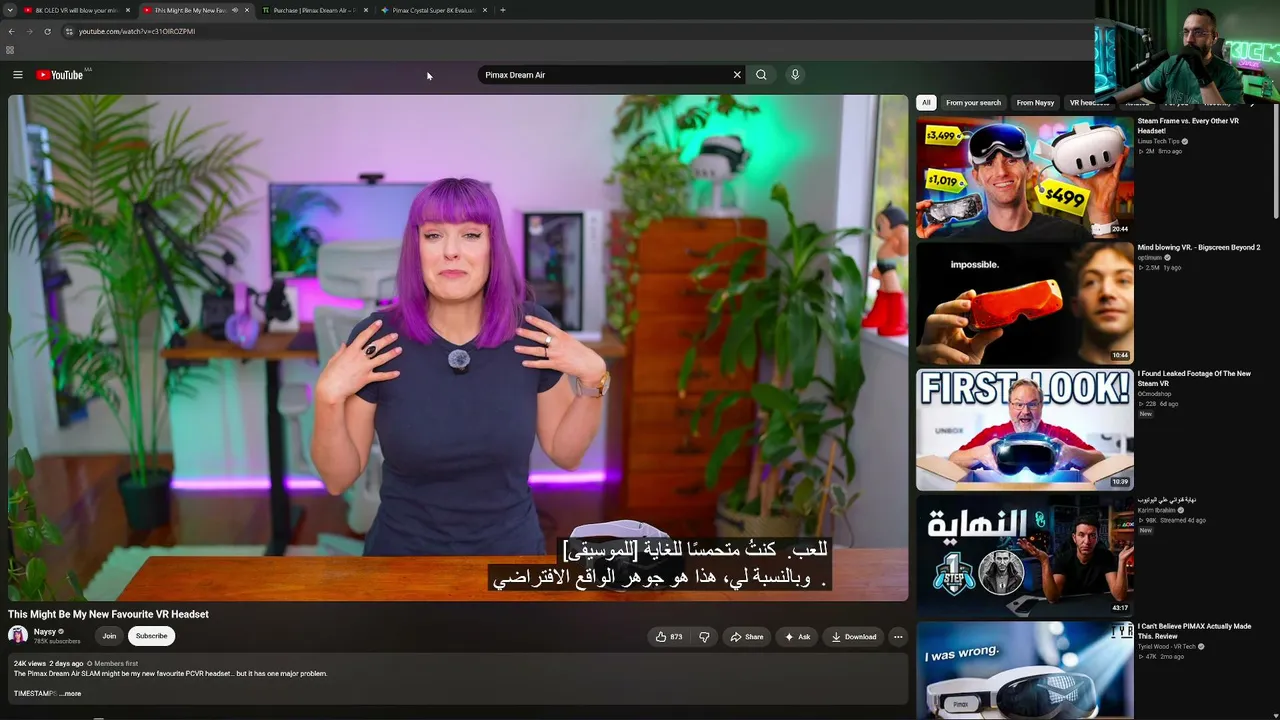This screenshot has width=1280, height=720.
Task: Subscribe to the Naysy channel
Action: pos(151,636)
